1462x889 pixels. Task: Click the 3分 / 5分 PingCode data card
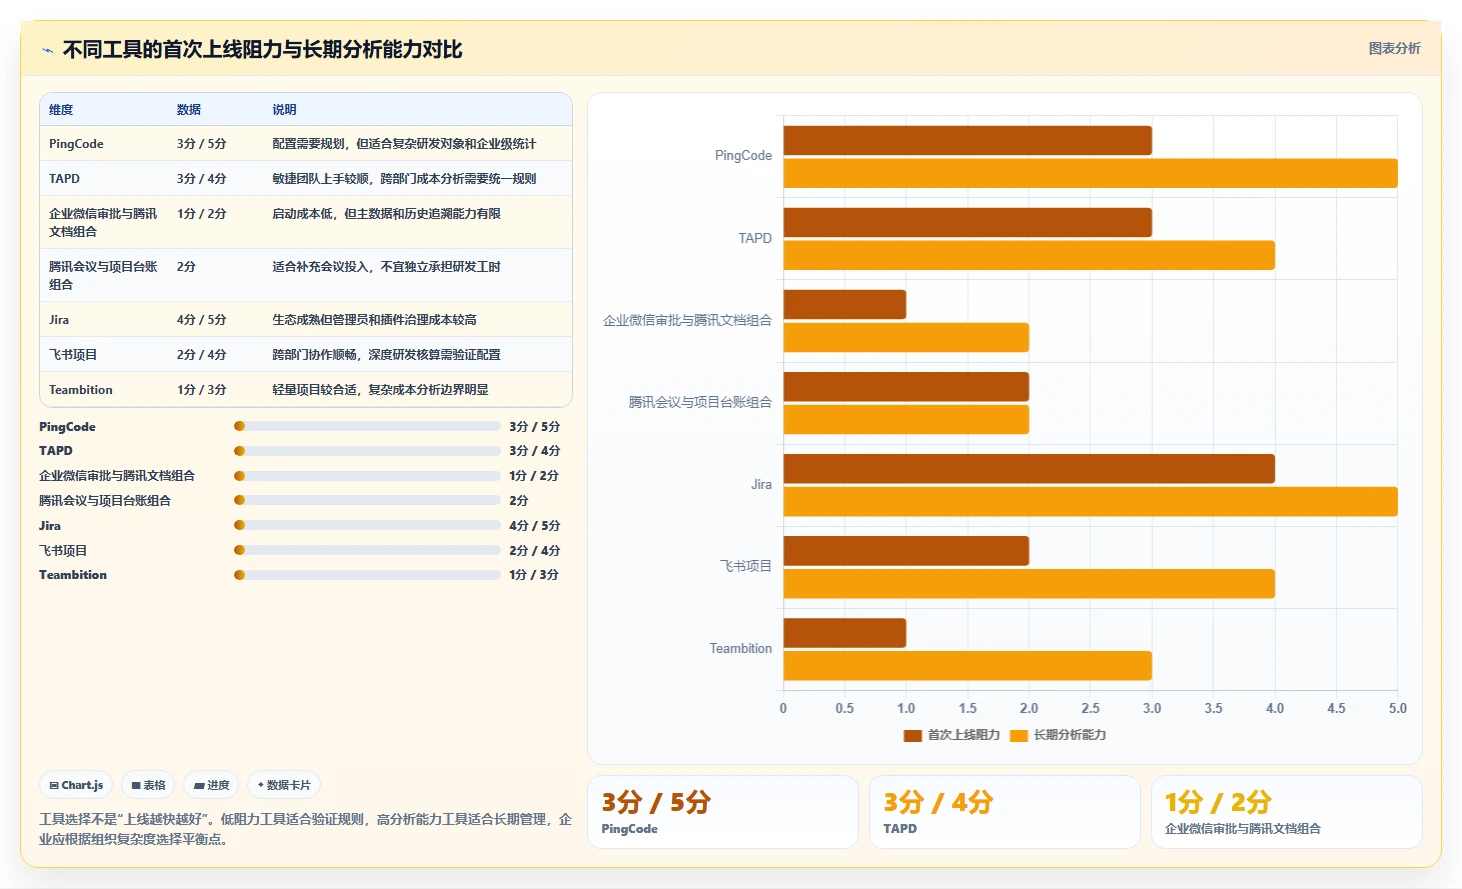coord(722,812)
